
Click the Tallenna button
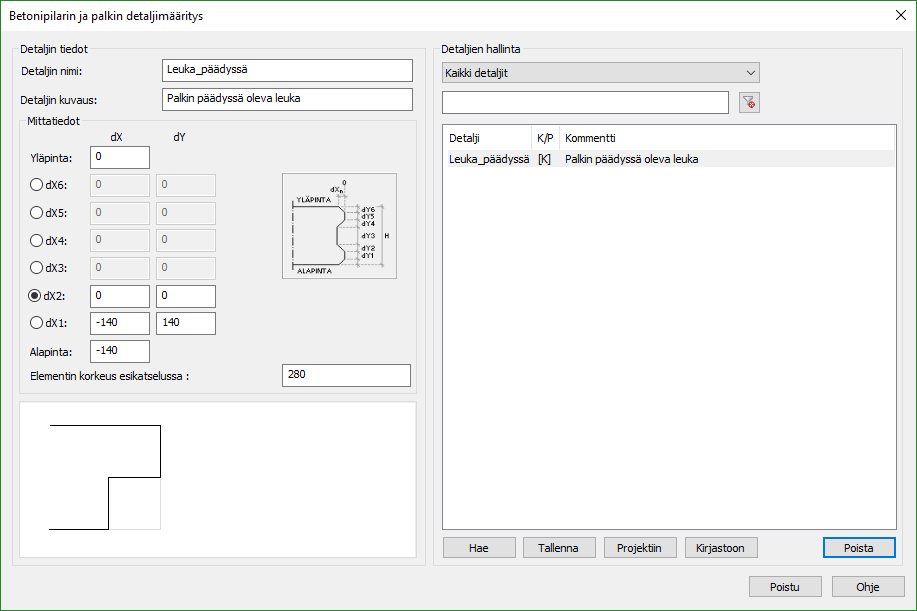coord(558,548)
